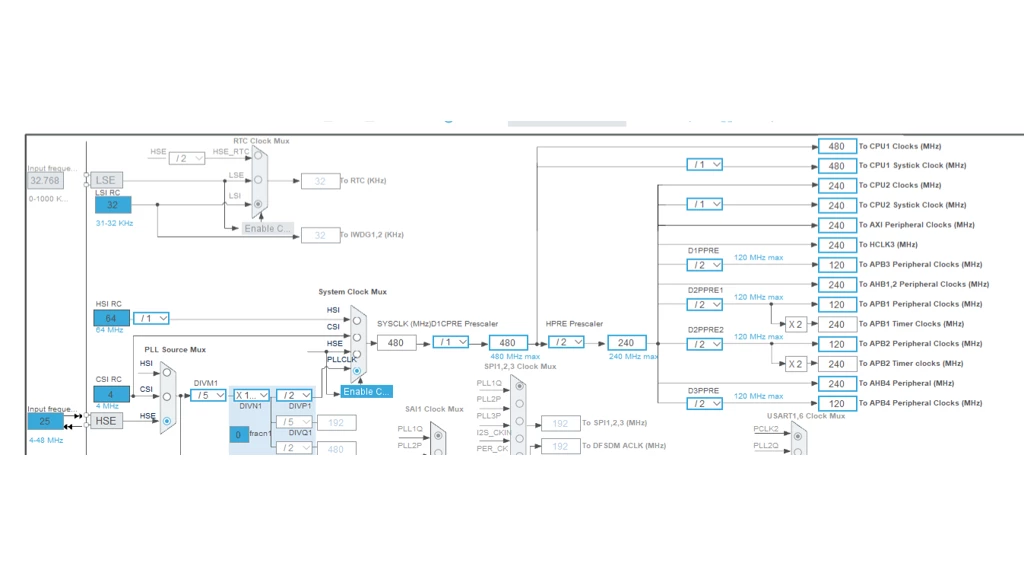Click the To APB3 Peripheral Clocks 120 value
This screenshot has height=576, width=1024.
click(x=837, y=265)
